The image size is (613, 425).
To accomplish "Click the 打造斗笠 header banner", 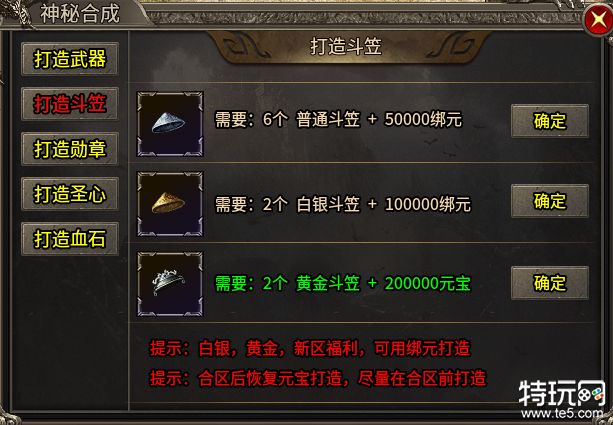I will click(346, 46).
